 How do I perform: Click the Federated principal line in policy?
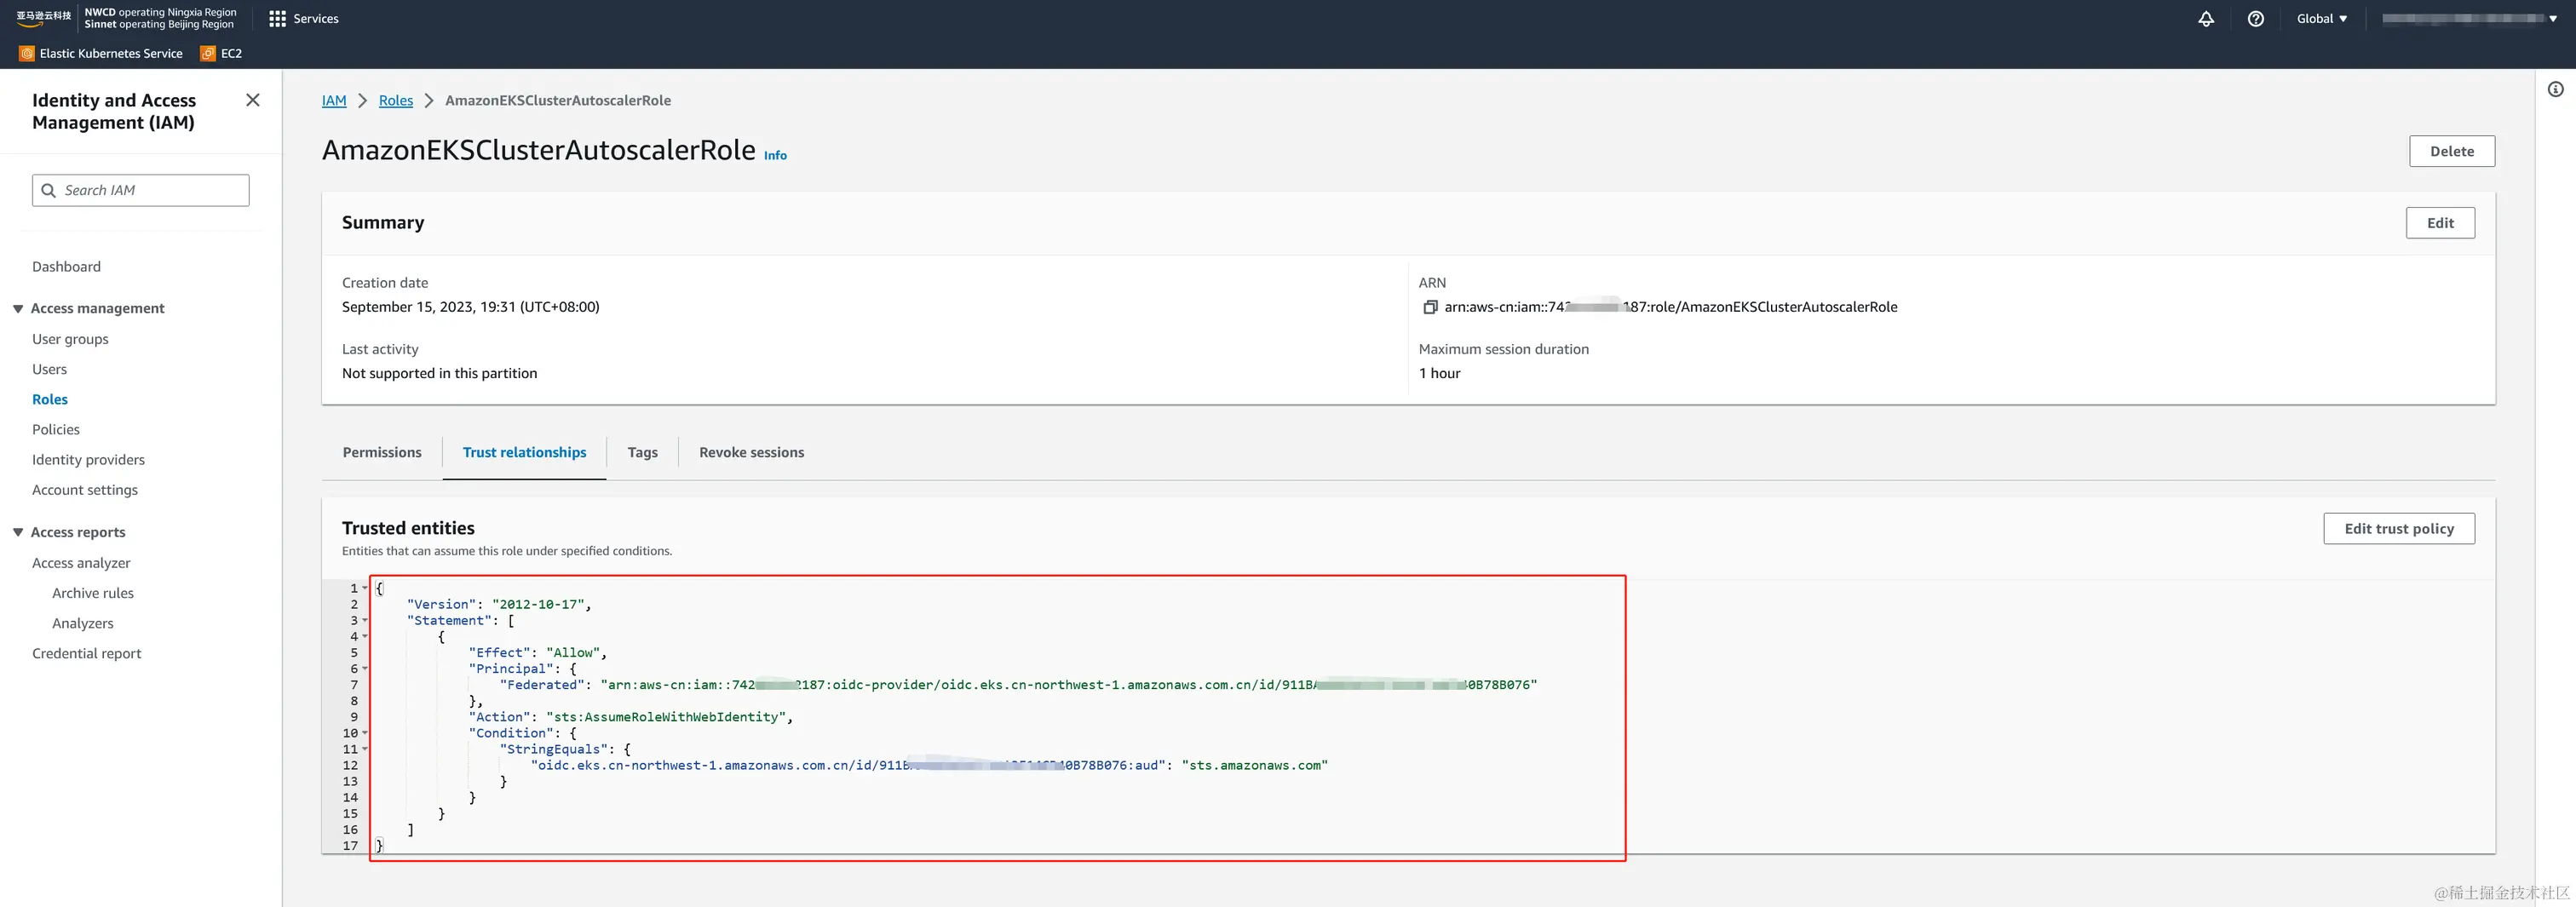click(x=1018, y=685)
